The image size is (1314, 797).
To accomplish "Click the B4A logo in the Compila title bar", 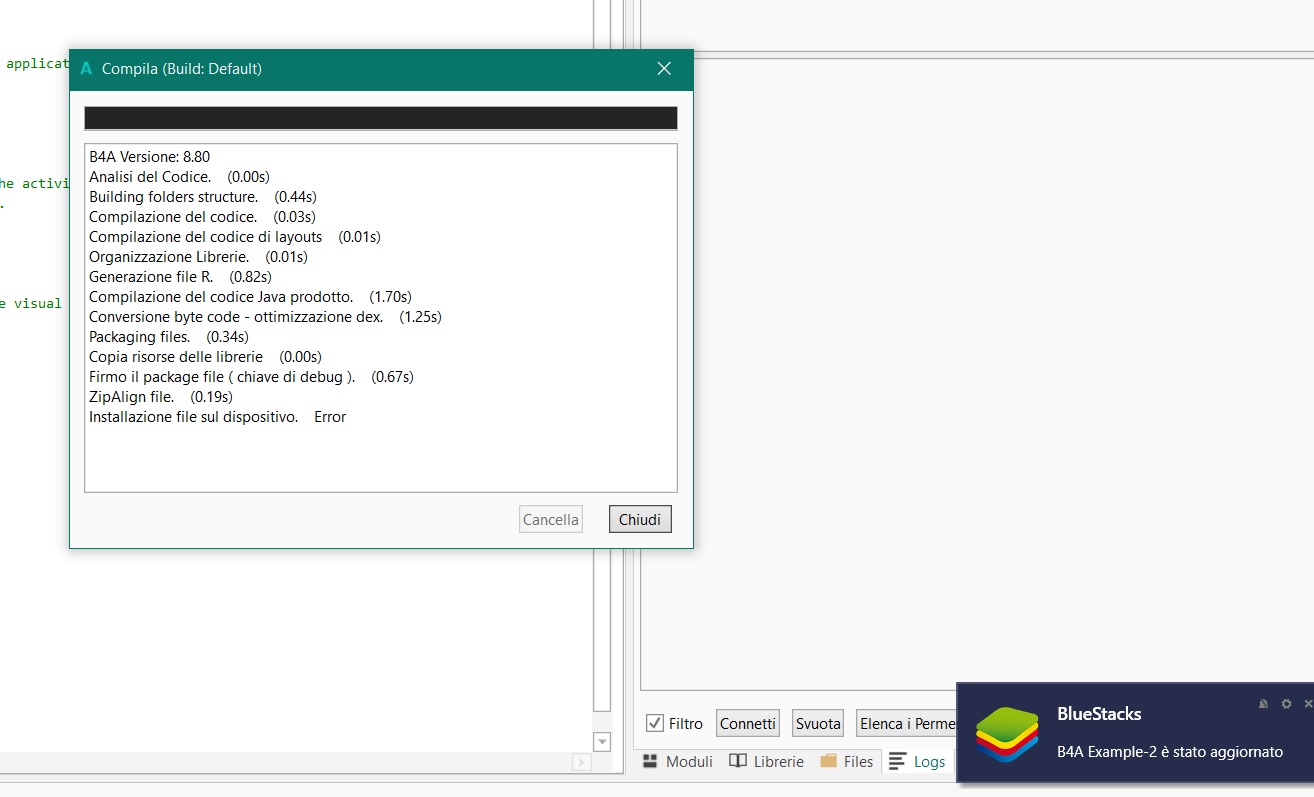I will pyautogui.click(x=86, y=69).
